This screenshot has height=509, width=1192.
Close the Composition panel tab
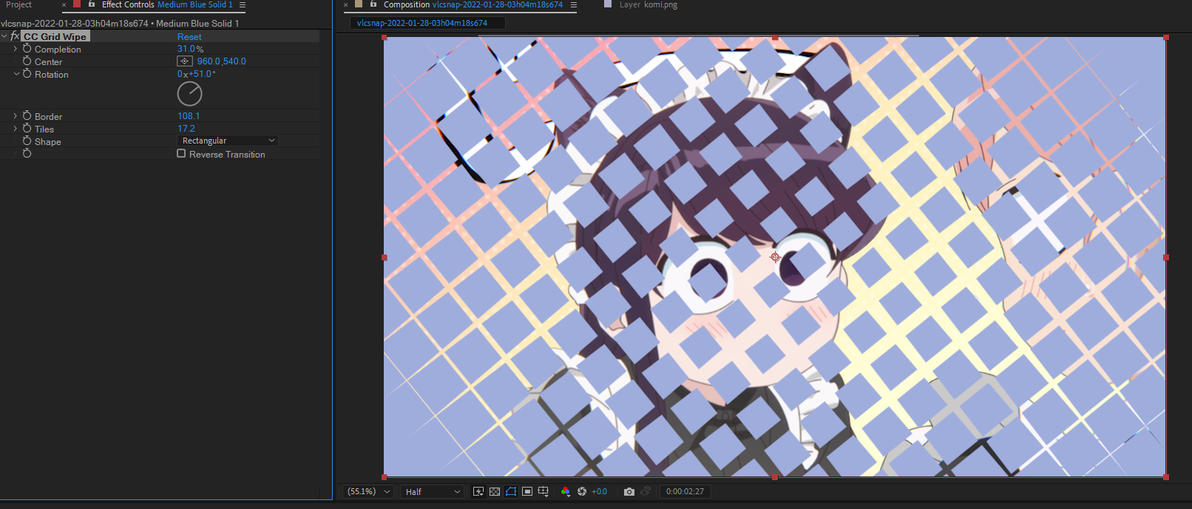point(346,5)
